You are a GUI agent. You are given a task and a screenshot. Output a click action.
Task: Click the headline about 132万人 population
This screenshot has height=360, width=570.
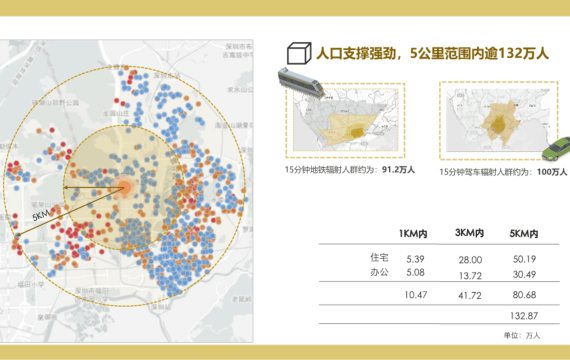pyautogui.click(x=432, y=53)
